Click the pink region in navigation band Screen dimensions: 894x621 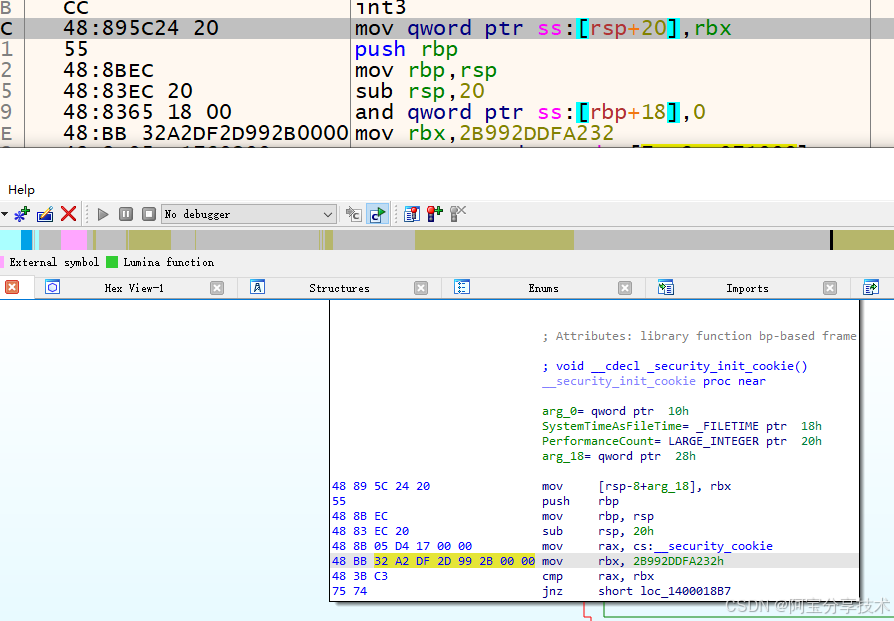point(74,240)
